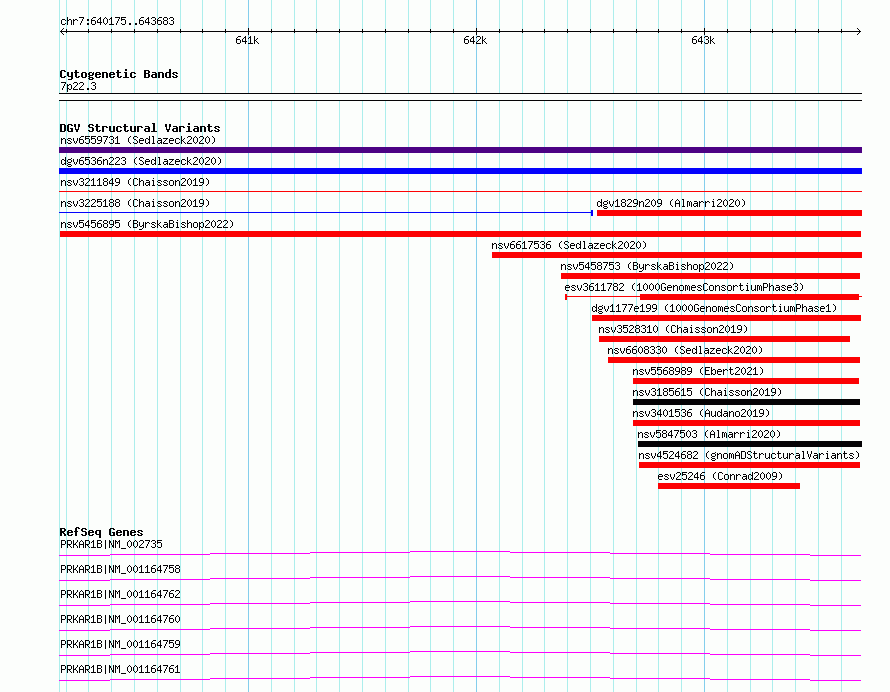Open dgv1177e199 (1000GenomesConsortiumPhase1) label
Screen dimensions: 890x692
(x=714, y=308)
